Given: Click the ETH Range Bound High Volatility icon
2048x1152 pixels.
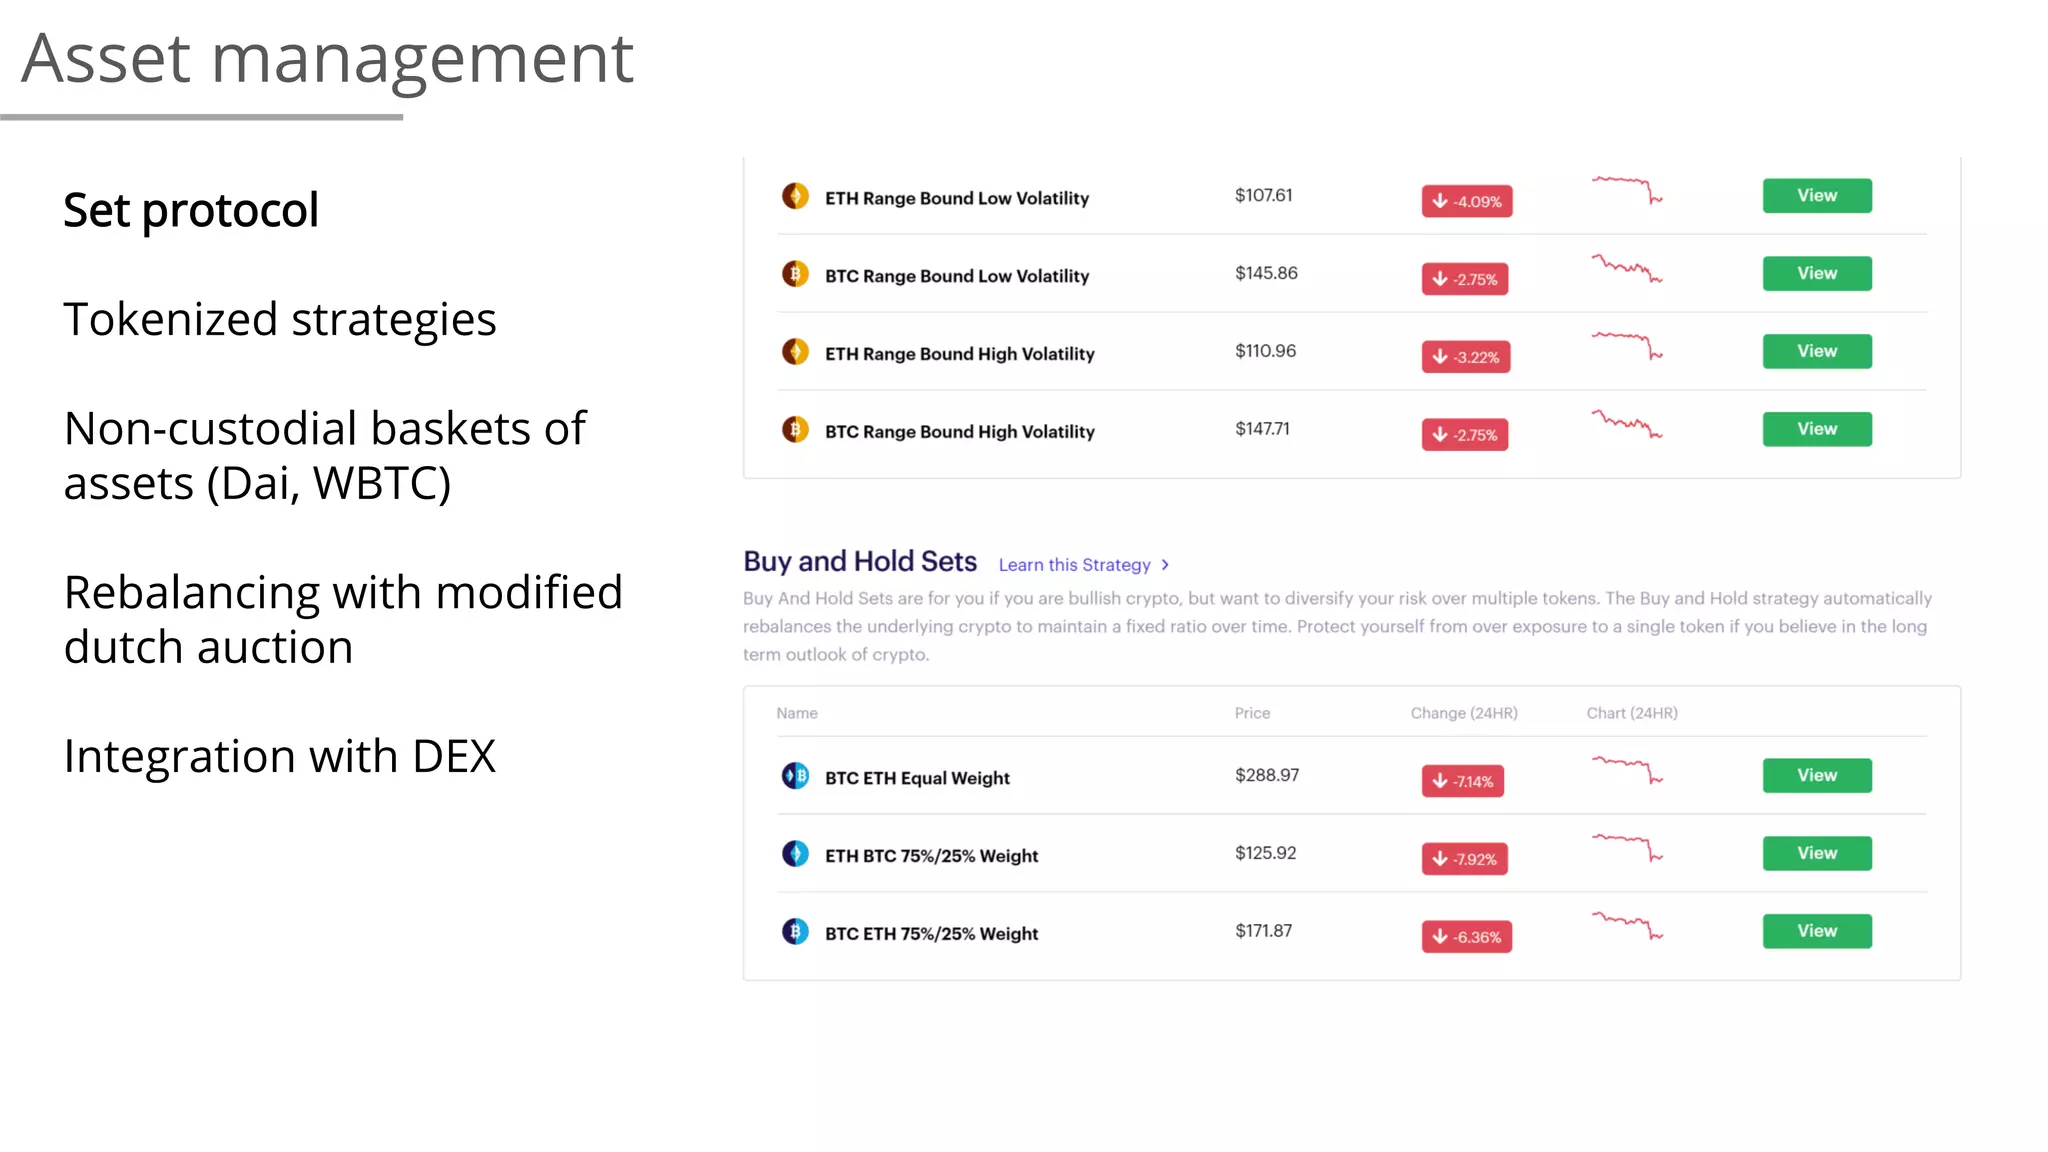Looking at the screenshot, I should (x=795, y=352).
